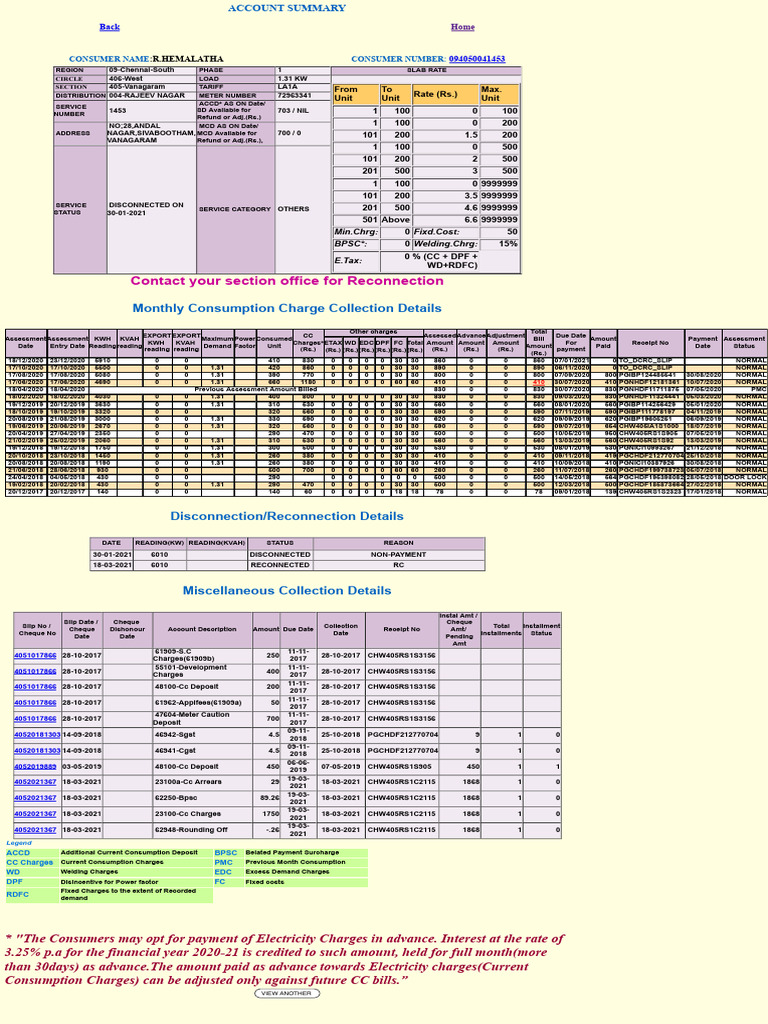Image resolution: width=768 pixels, height=1024 pixels.
Task: Click the DOOR LOCK assessment status
Action: point(745,477)
